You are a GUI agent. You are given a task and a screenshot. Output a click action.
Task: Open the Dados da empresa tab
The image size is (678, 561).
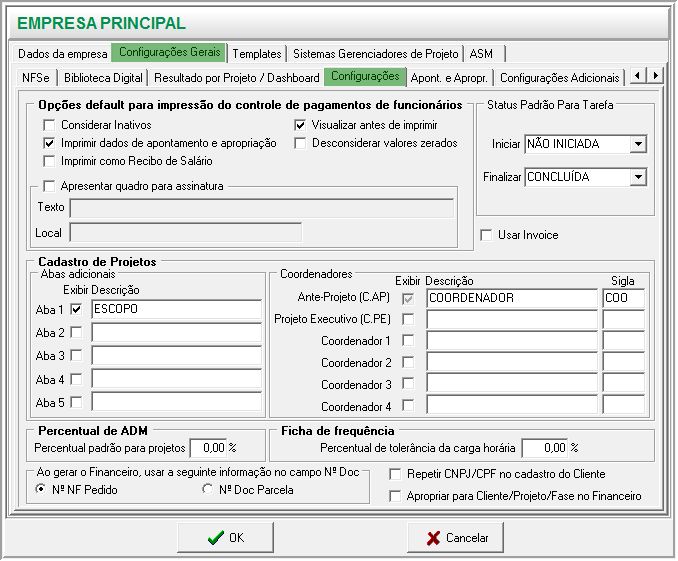[62, 54]
